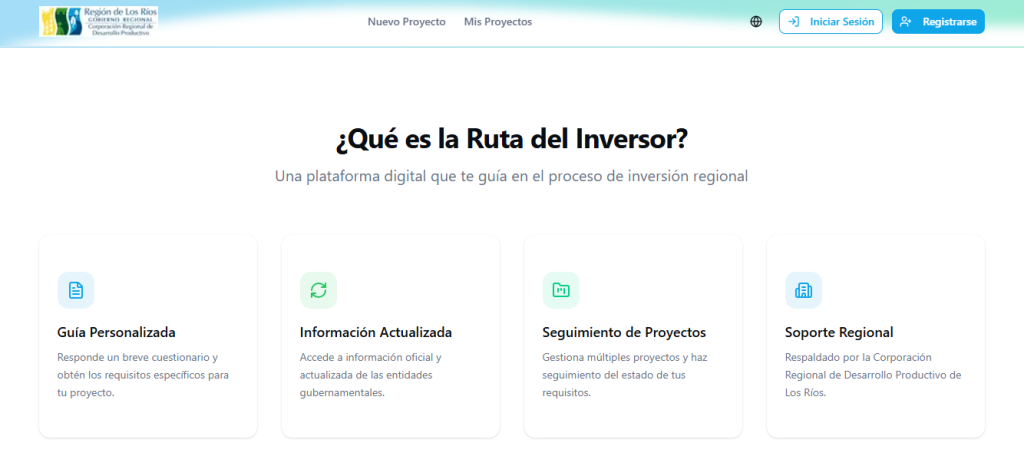
Task: Go to Mis Proyectos in navigation
Action: point(498,21)
